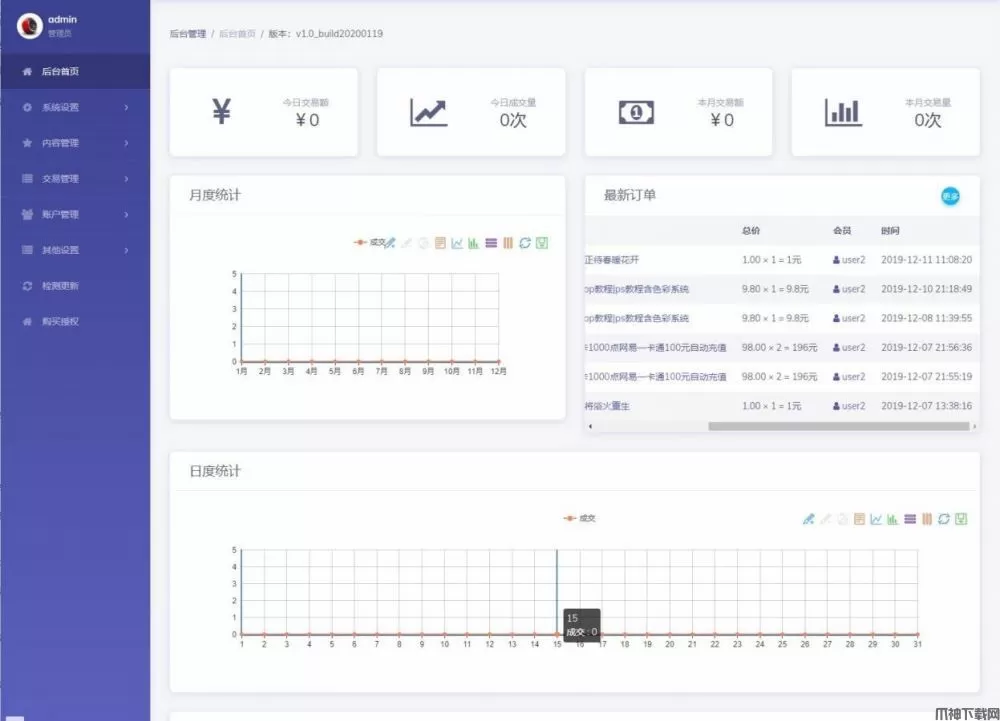The width and height of the screenshot is (1000, 721).
Task: Switch monthly chart to line type
Action: [x=457, y=243]
